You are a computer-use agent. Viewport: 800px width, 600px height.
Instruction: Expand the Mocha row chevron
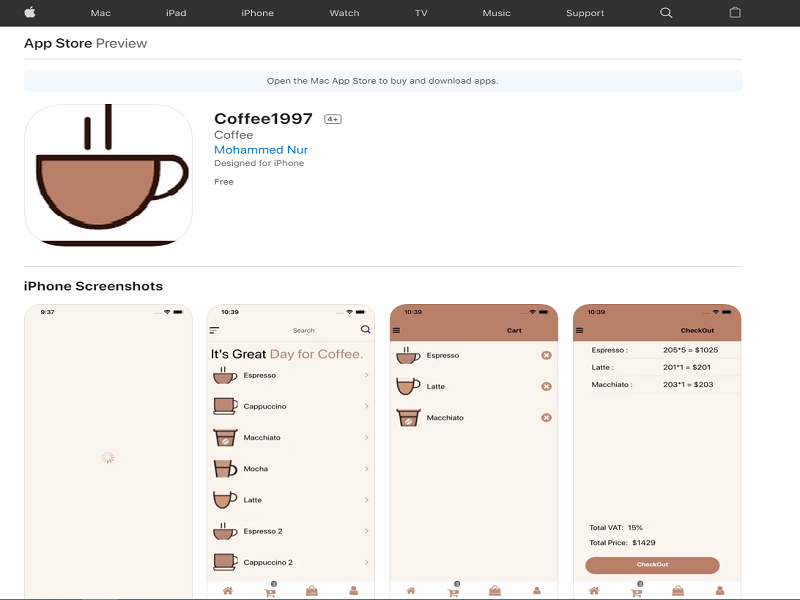coord(366,468)
